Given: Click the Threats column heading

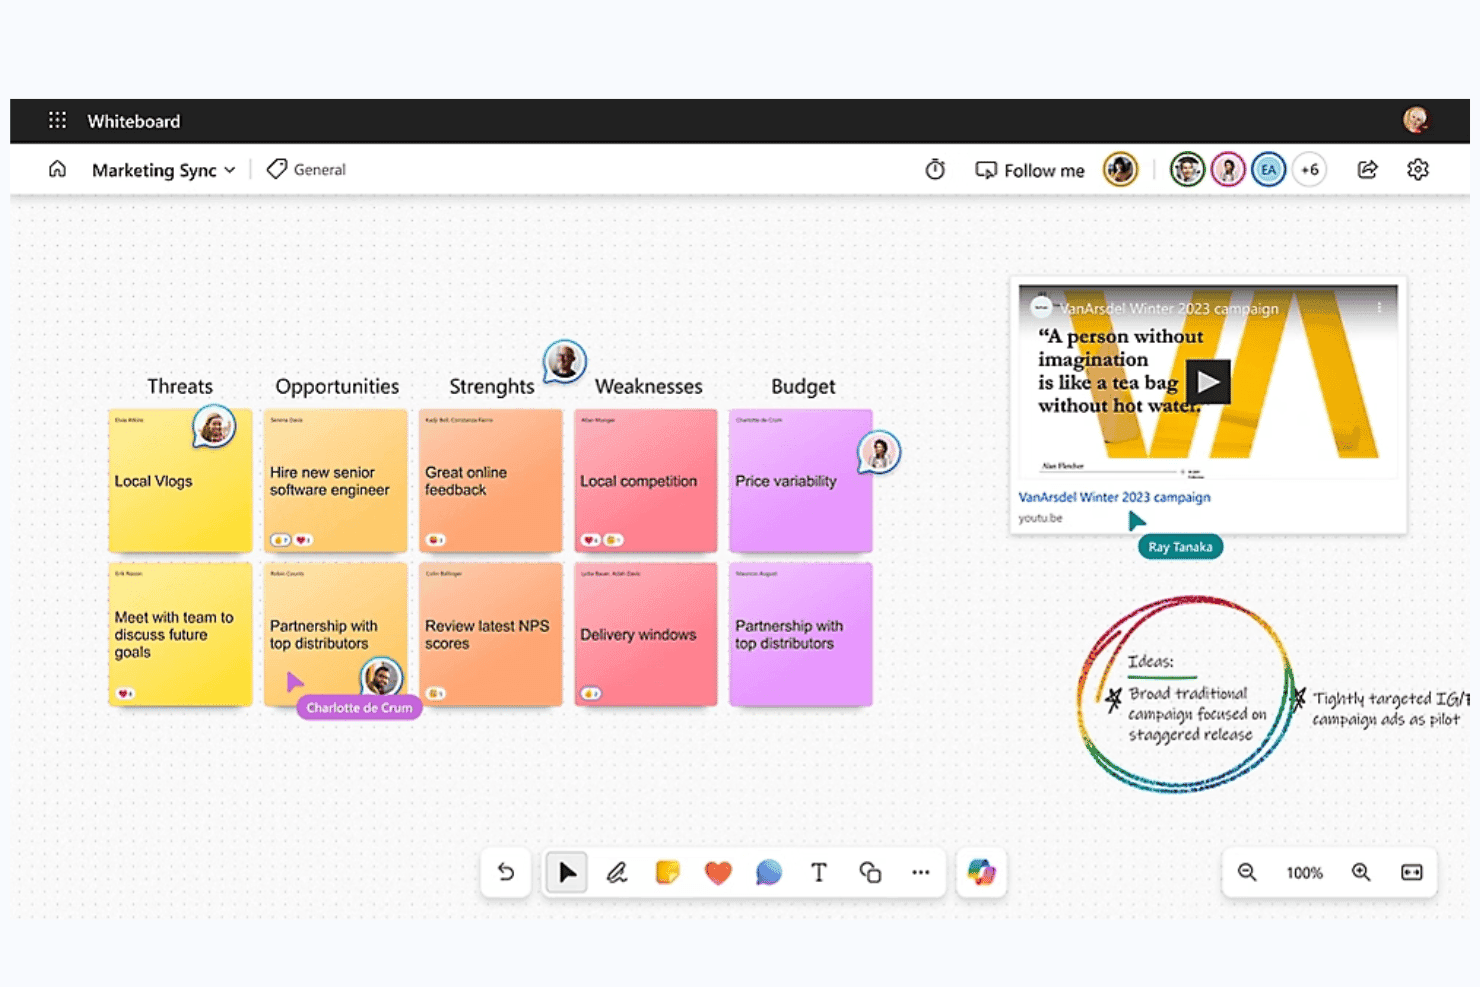Looking at the screenshot, I should pyautogui.click(x=180, y=386).
